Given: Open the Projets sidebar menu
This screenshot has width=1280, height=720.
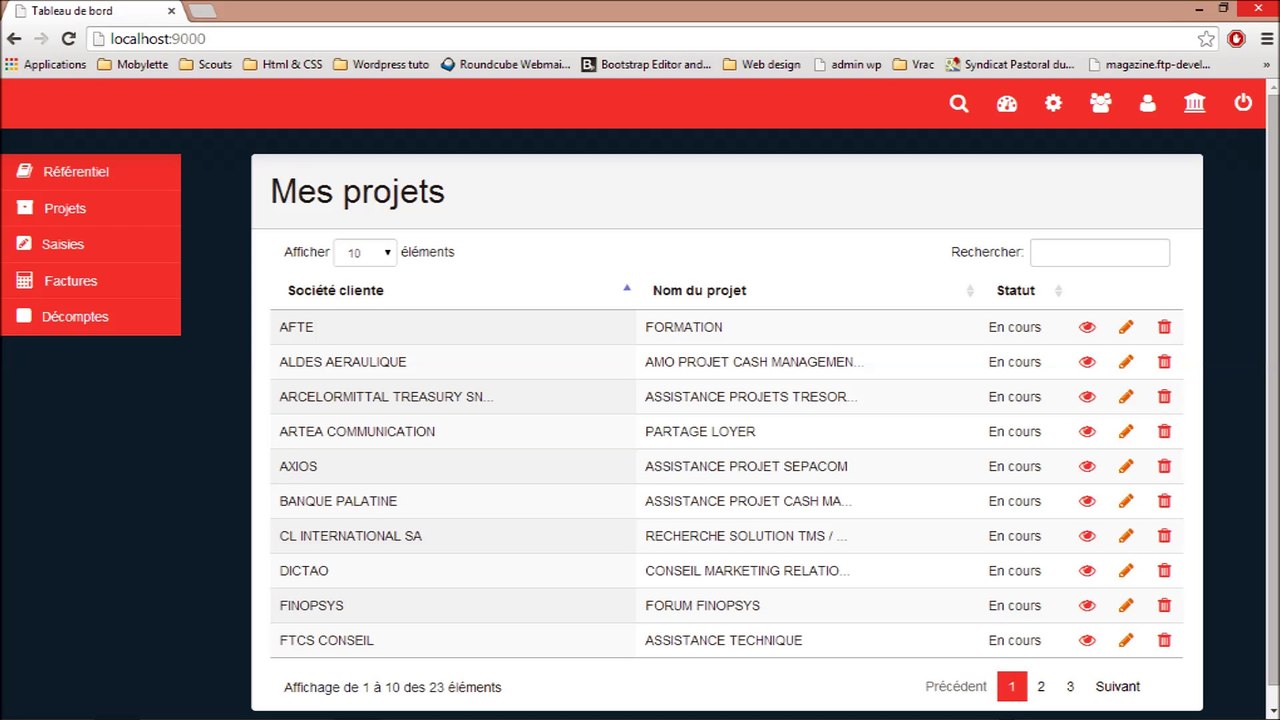Looking at the screenshot, I should 91,208.
